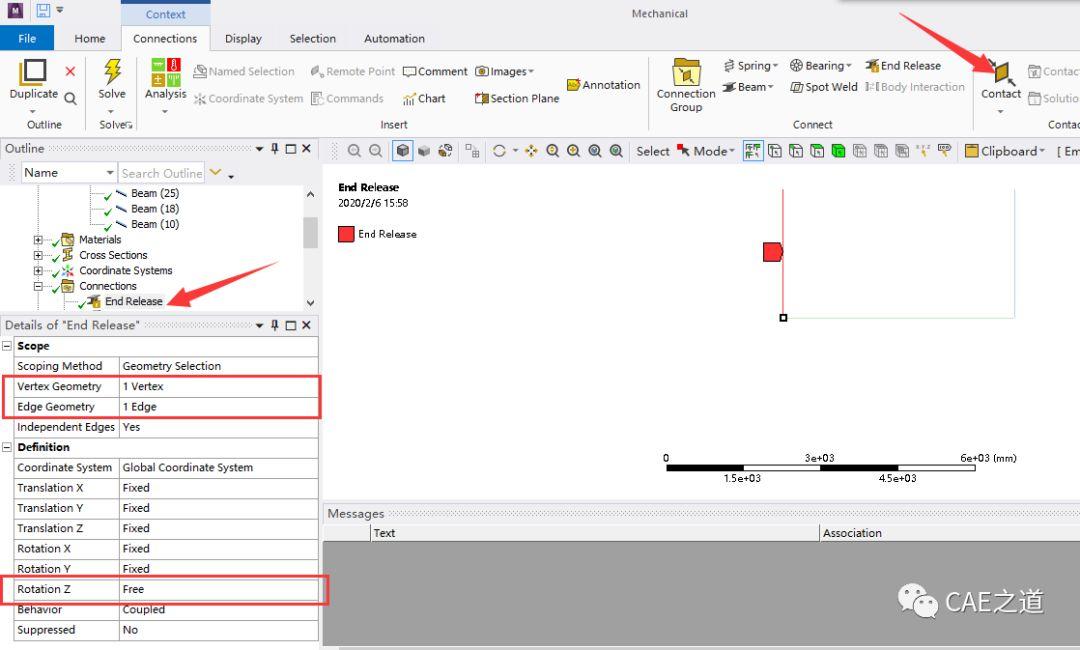
Task: Insert a Spot Weld connection
Action: point(824,87)
